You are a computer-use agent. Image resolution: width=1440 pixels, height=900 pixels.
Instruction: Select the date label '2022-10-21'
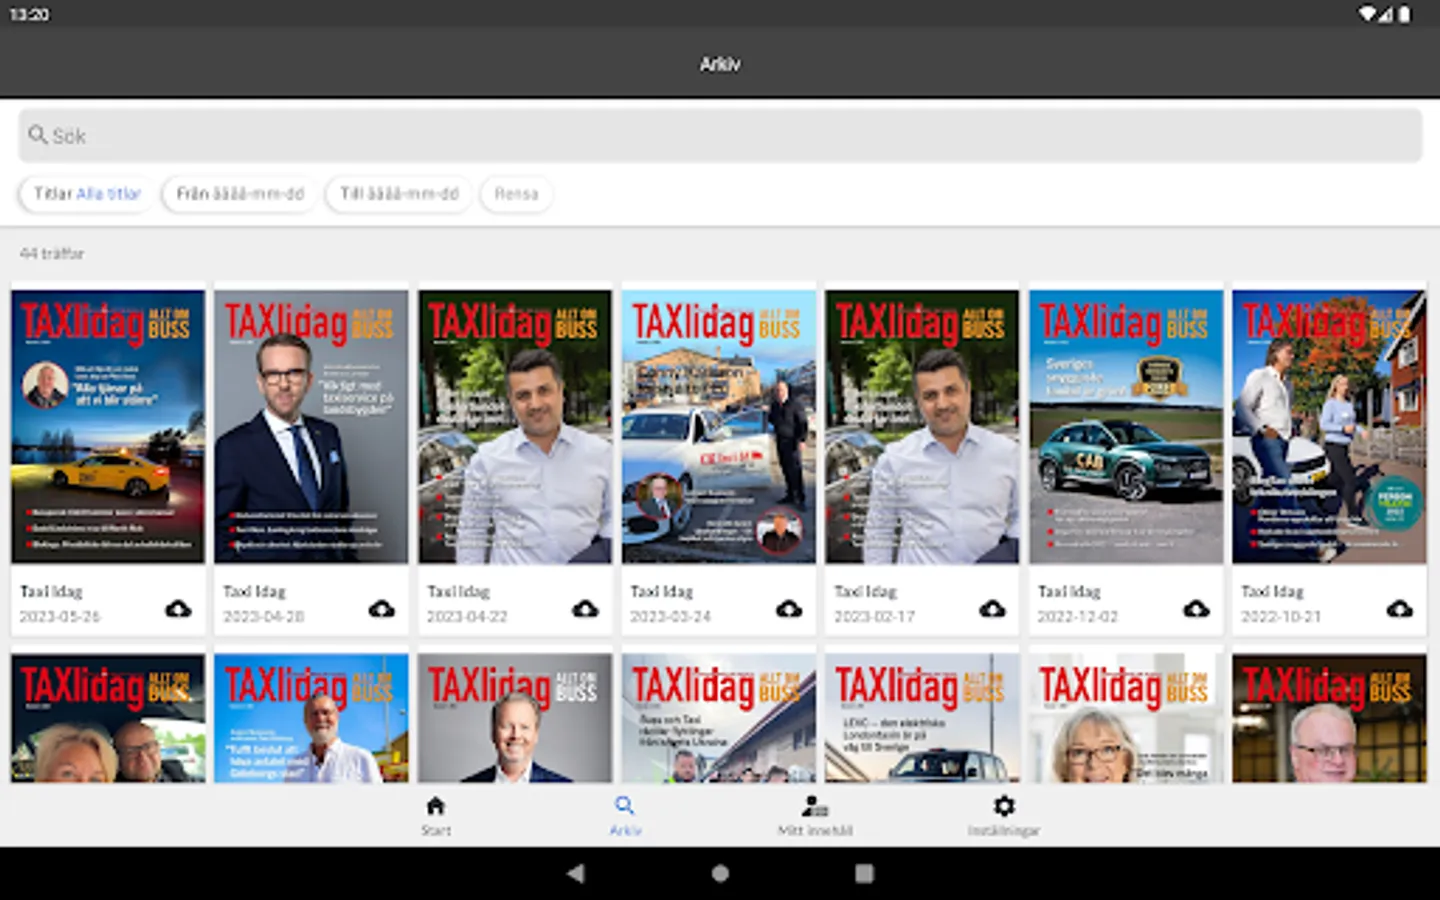(1282, 617)
